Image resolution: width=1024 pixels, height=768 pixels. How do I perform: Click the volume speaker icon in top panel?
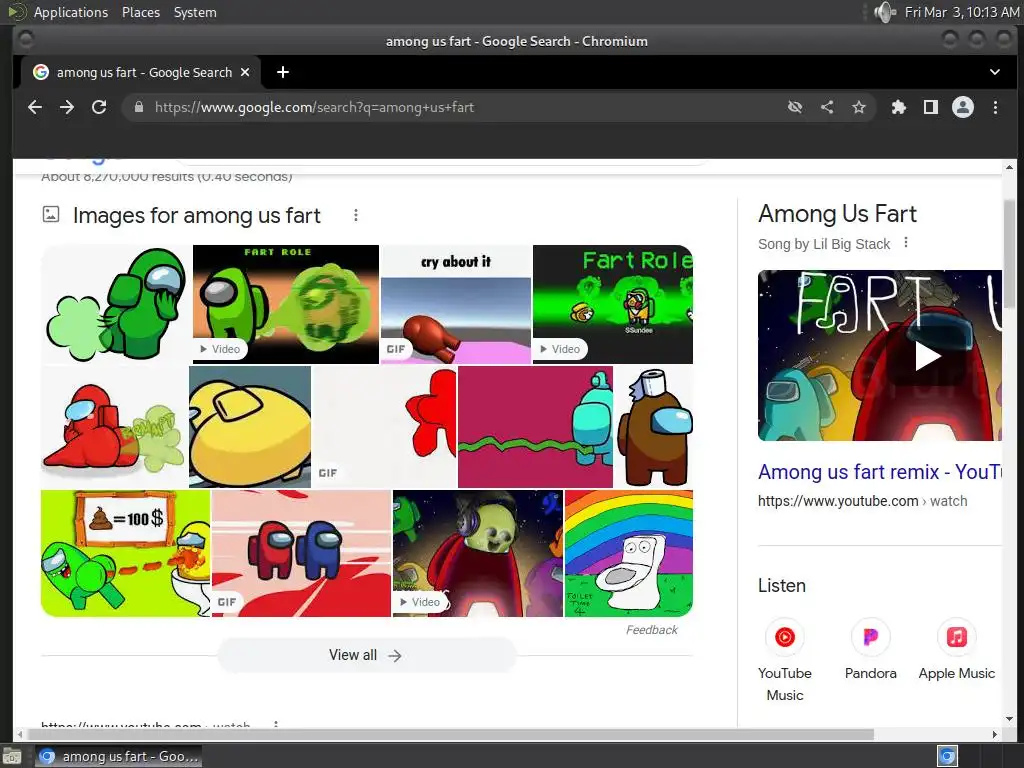(x=885, y=12)
